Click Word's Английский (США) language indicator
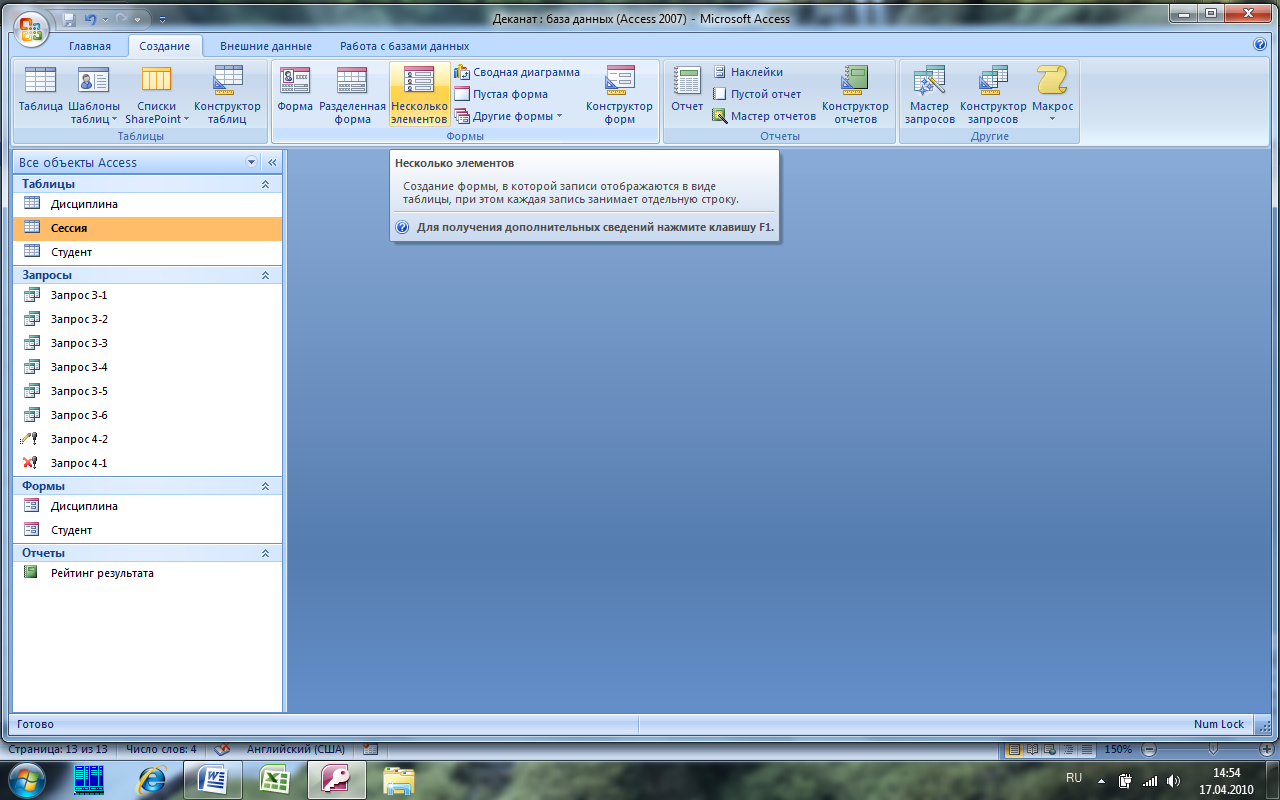Screen dimensions: 1280x800 (x=296, y=749)
